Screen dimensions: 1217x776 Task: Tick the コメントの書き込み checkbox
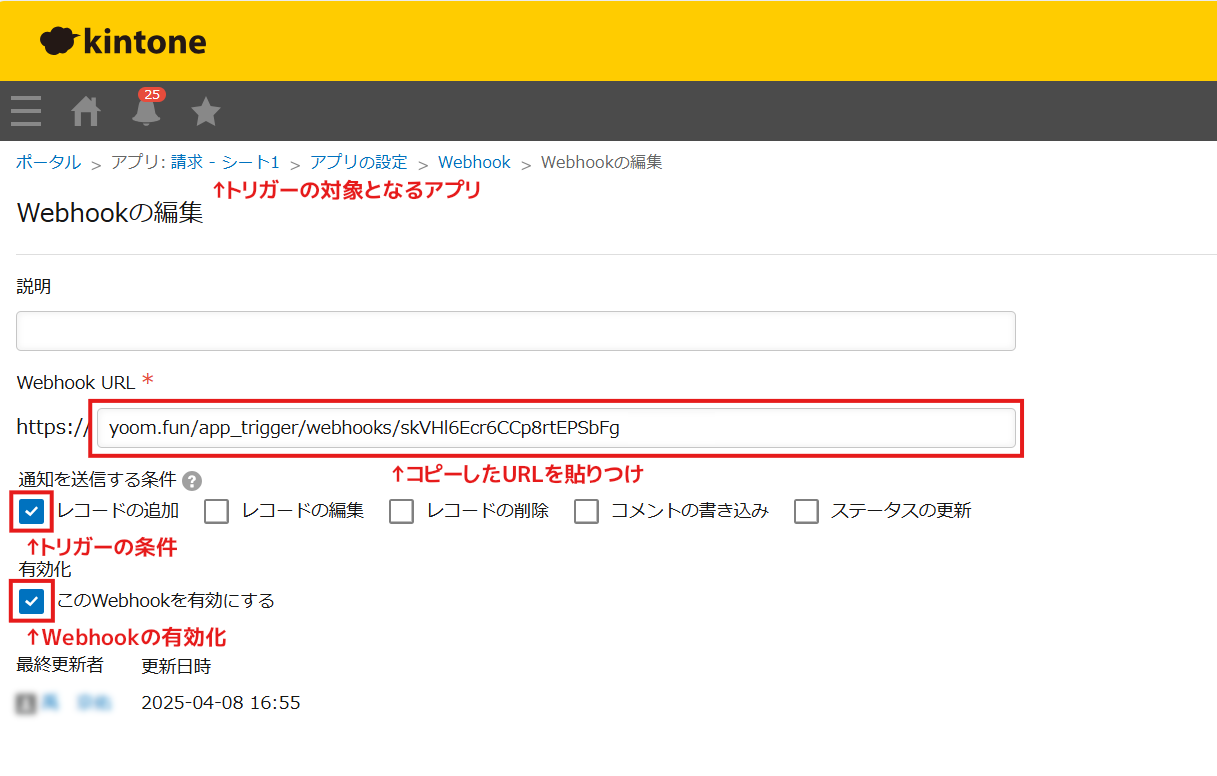tap(587, 511)
